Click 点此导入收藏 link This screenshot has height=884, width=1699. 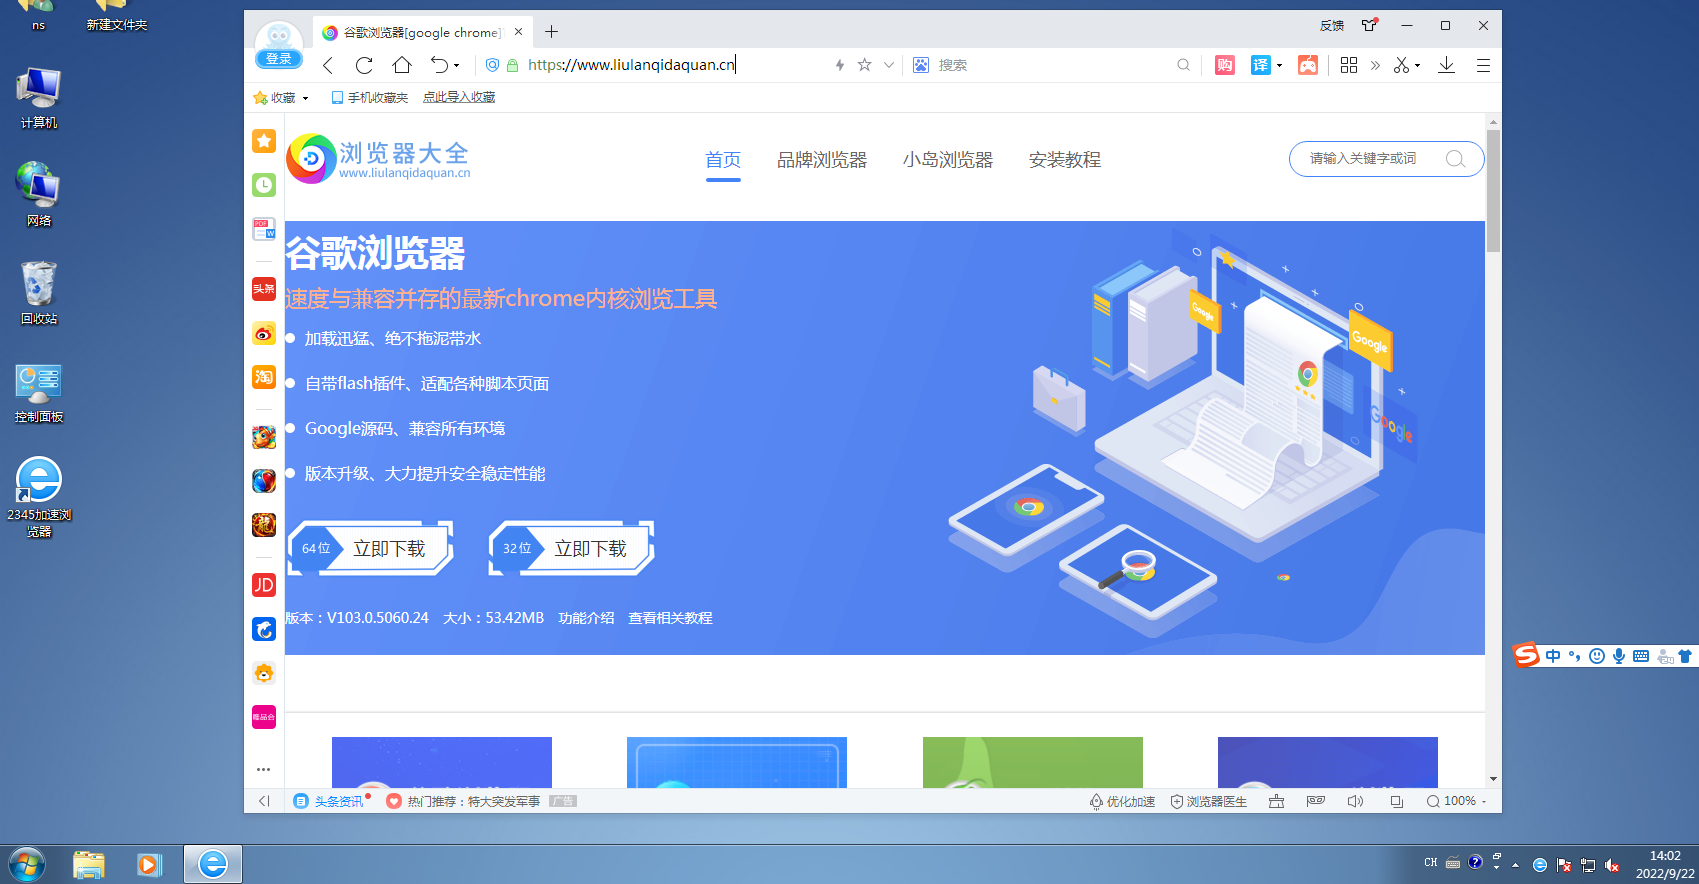(x=459, y=97)
